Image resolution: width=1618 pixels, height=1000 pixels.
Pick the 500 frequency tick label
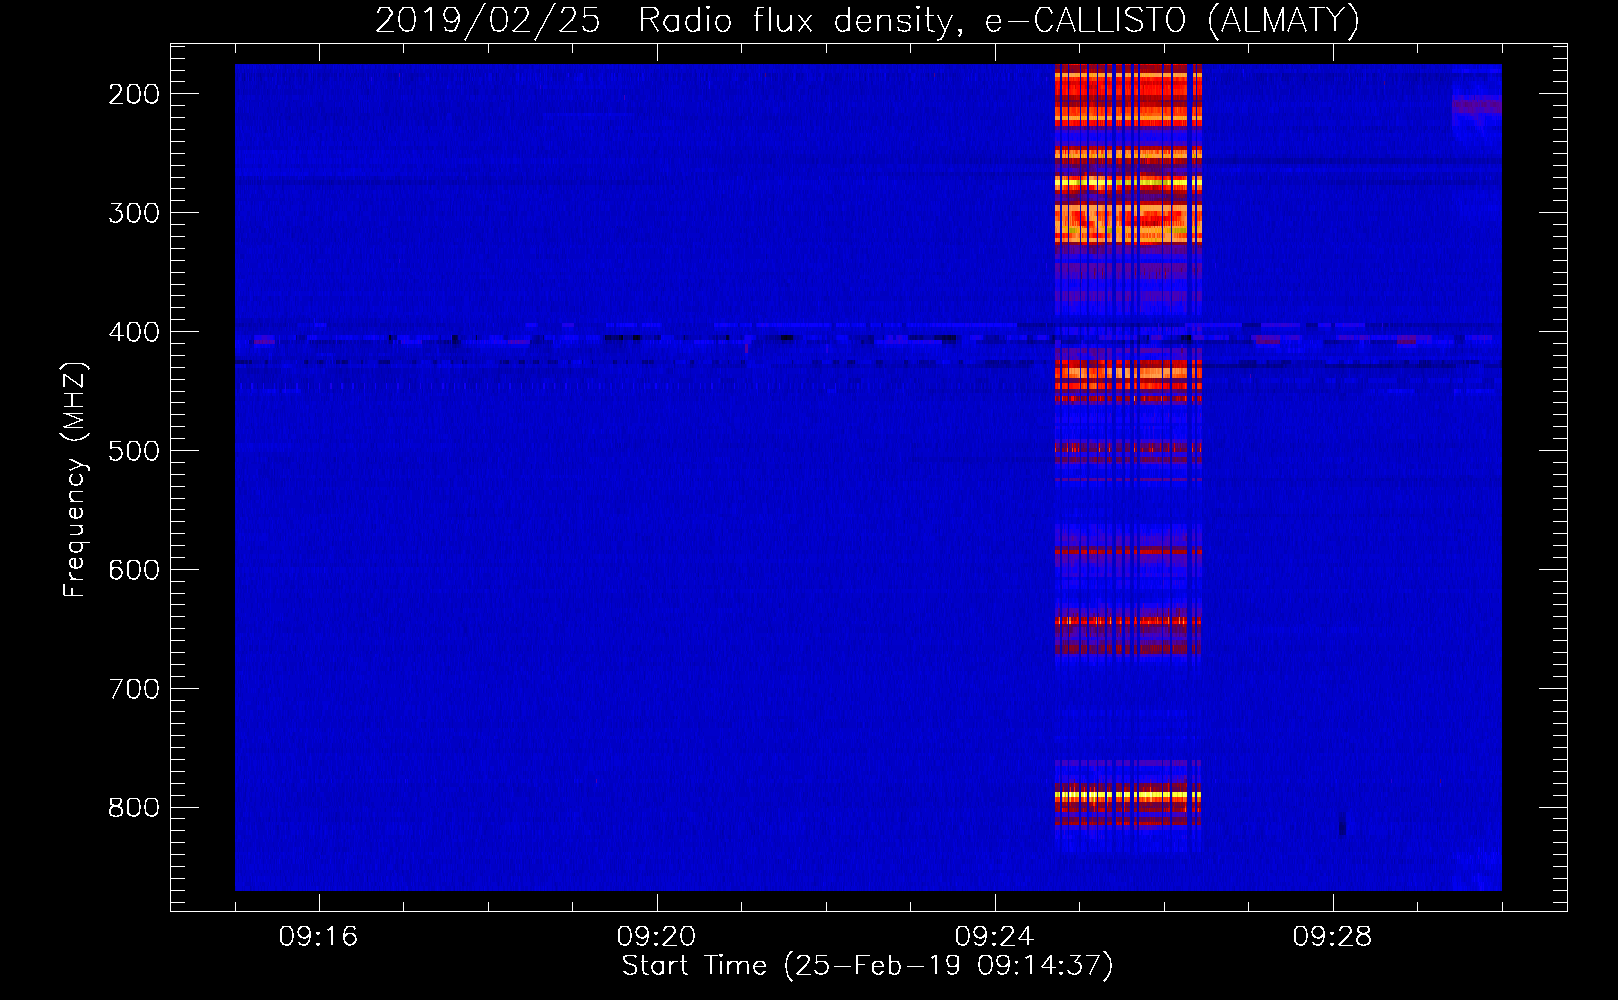click(x=134, y=451)
